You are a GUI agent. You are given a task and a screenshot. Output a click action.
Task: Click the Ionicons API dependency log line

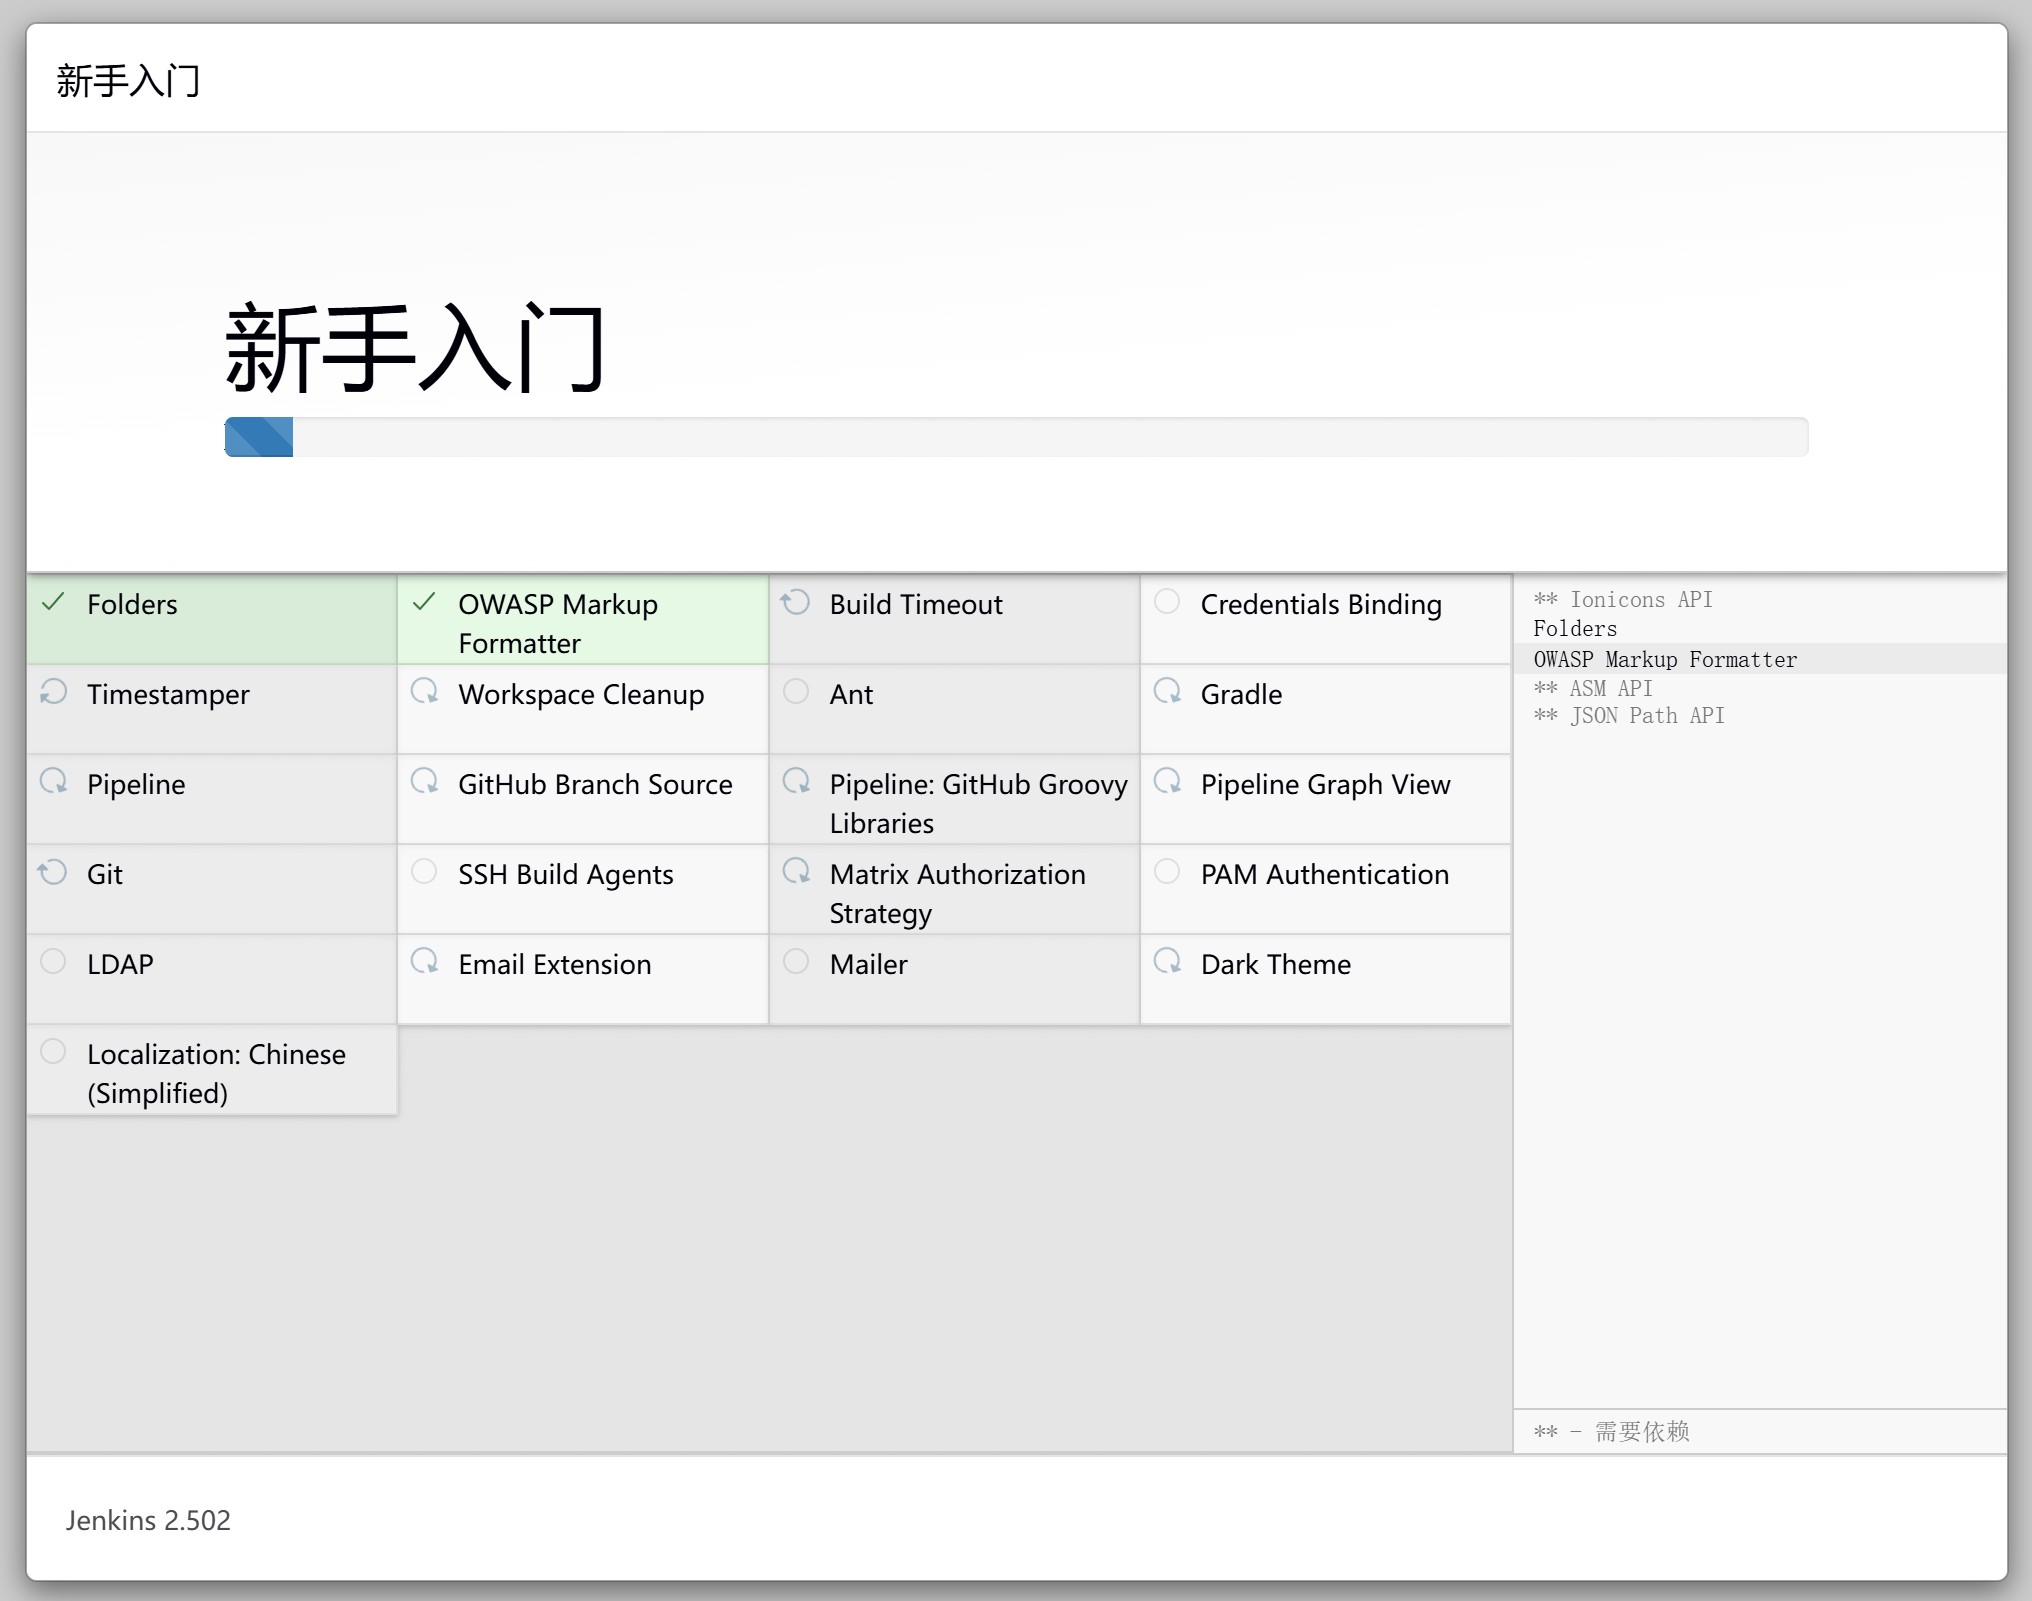[x=1622, y=599]
